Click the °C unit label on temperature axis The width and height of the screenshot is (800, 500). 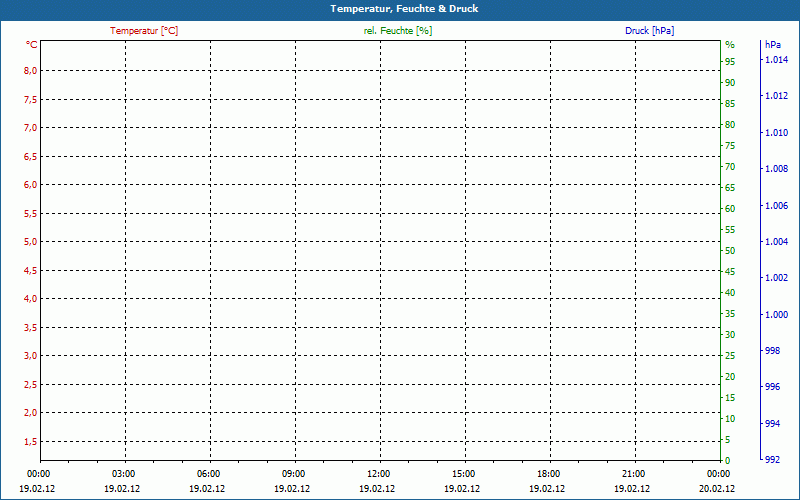[x=32, y=45]
